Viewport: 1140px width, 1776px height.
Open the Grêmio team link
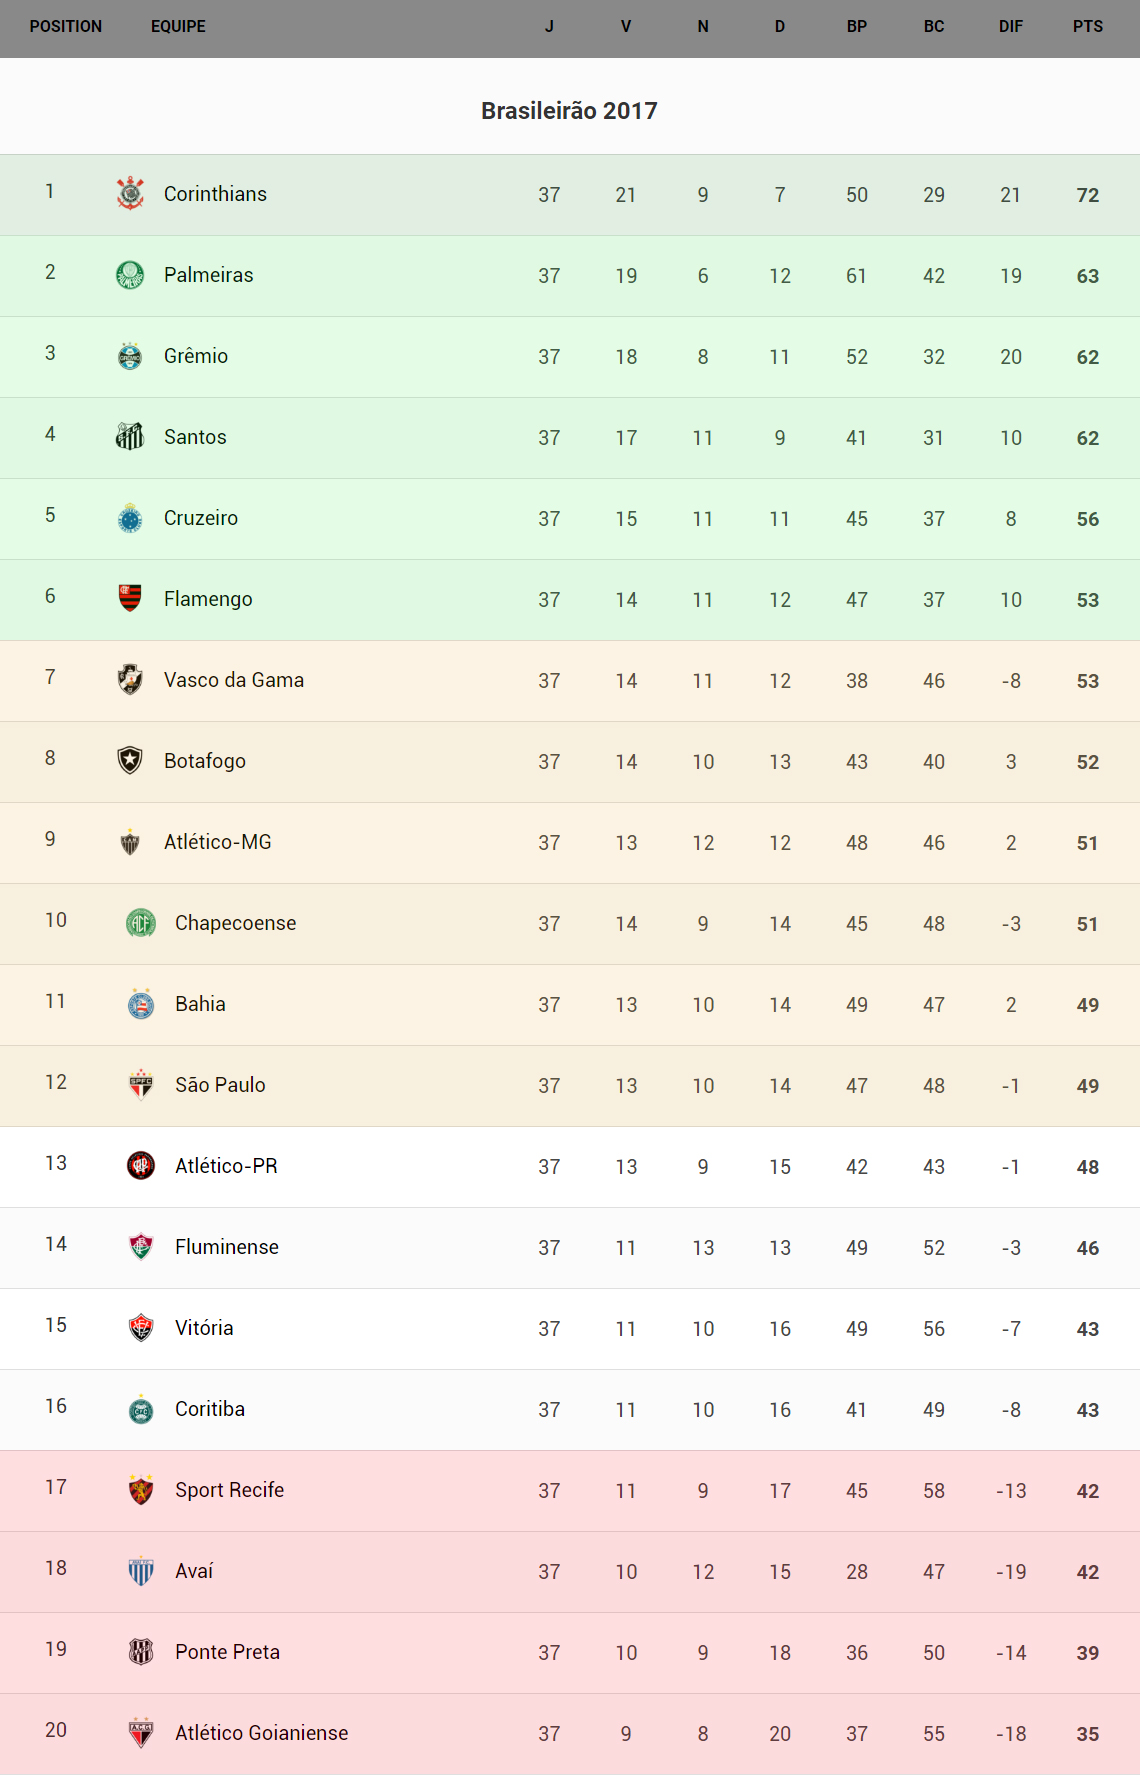pos(196,356)
